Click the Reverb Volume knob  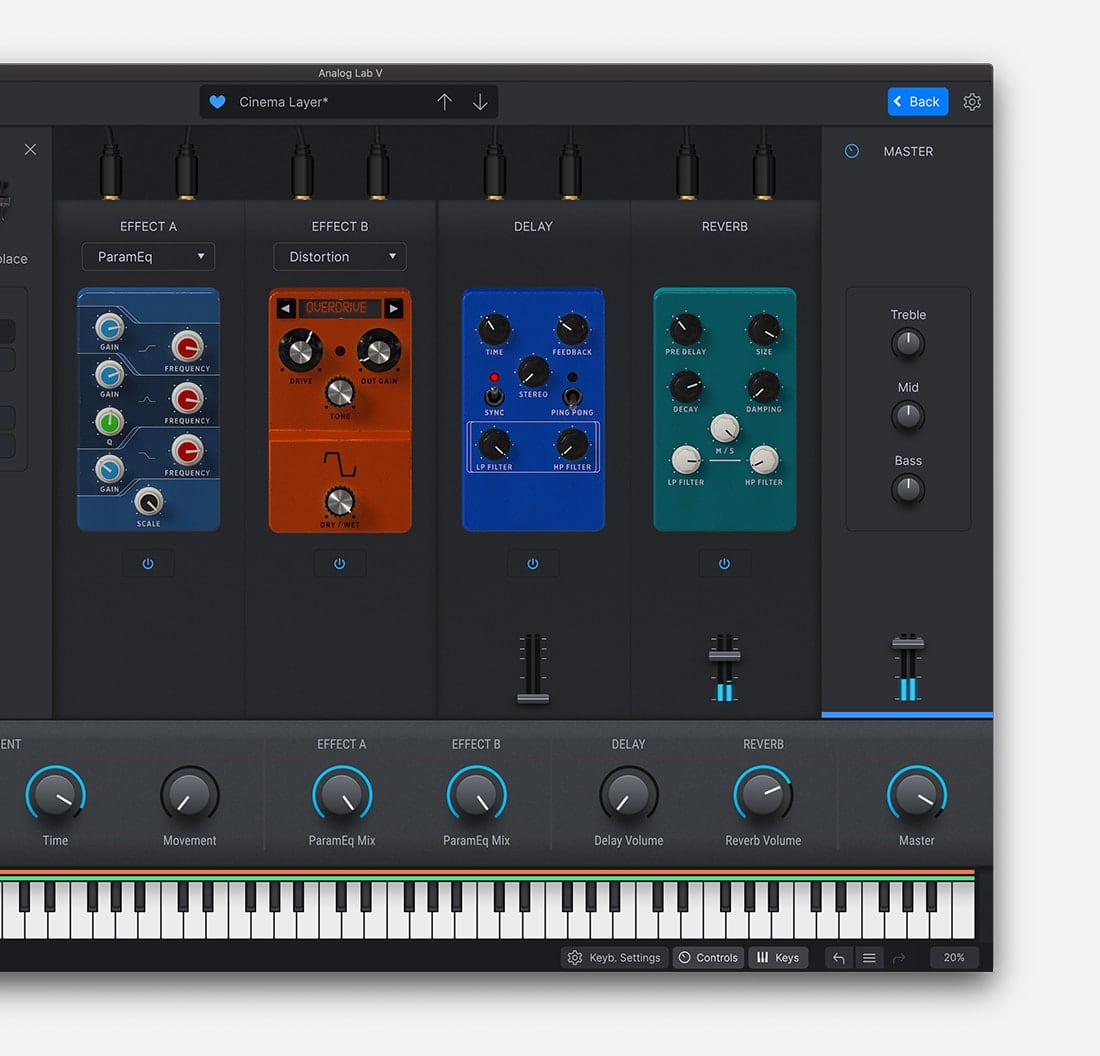click(x=763, y=795)
